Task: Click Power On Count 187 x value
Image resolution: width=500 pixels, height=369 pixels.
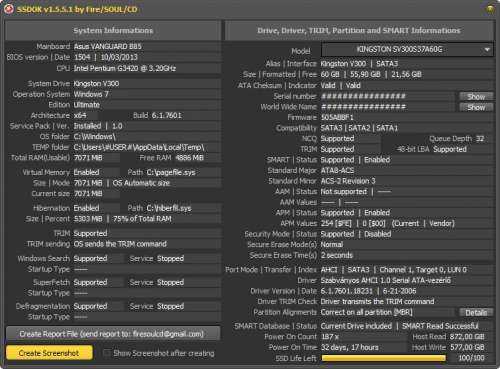Action: (x=330, y=337)
